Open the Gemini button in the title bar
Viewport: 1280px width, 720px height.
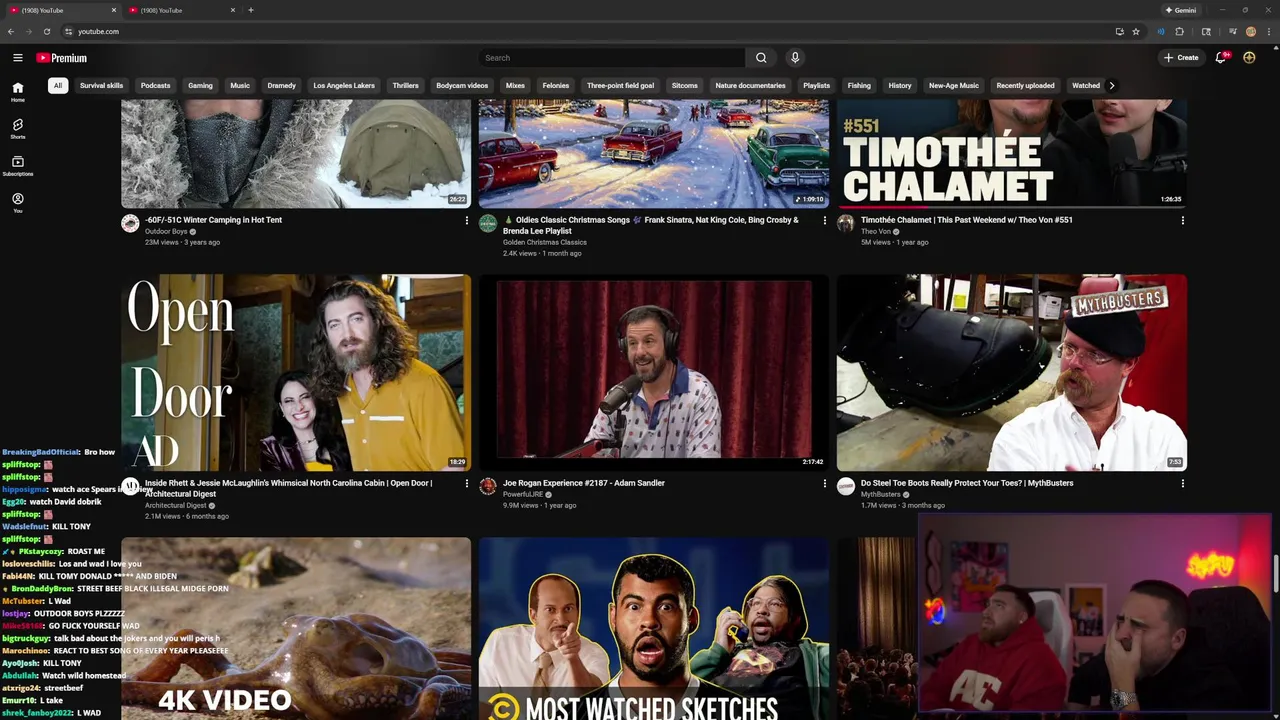click(1181, 10)
